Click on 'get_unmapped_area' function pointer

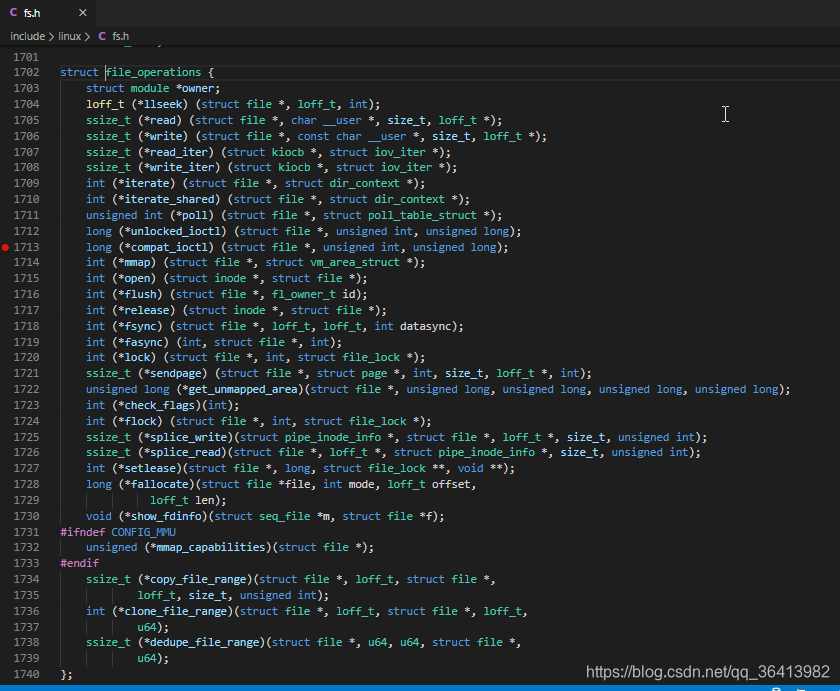[x=243, y=389]
